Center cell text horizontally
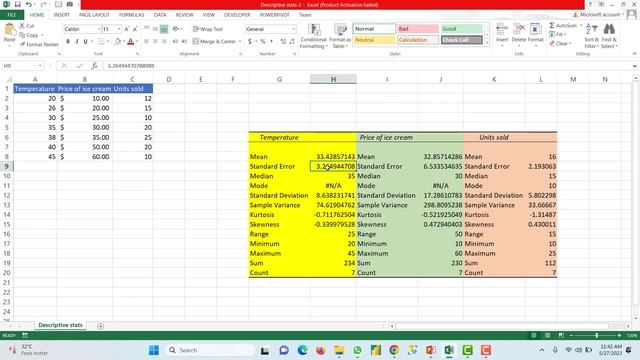Image resolution: width=640 pixels, height=360 pixels. point(155,41)
